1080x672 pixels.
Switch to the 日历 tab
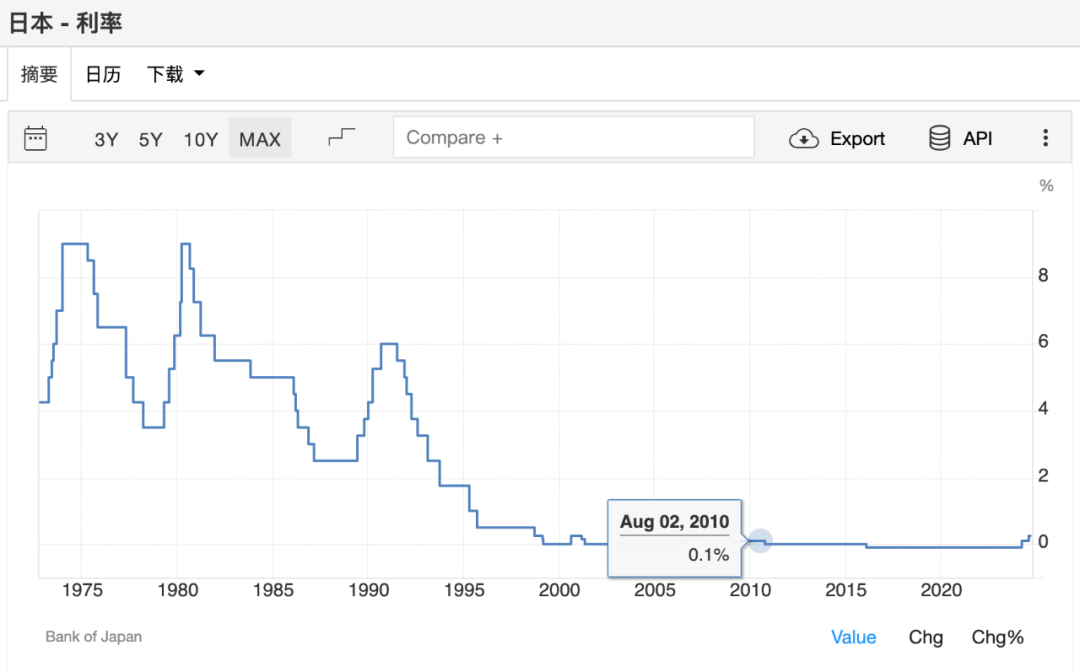[103, 74]
